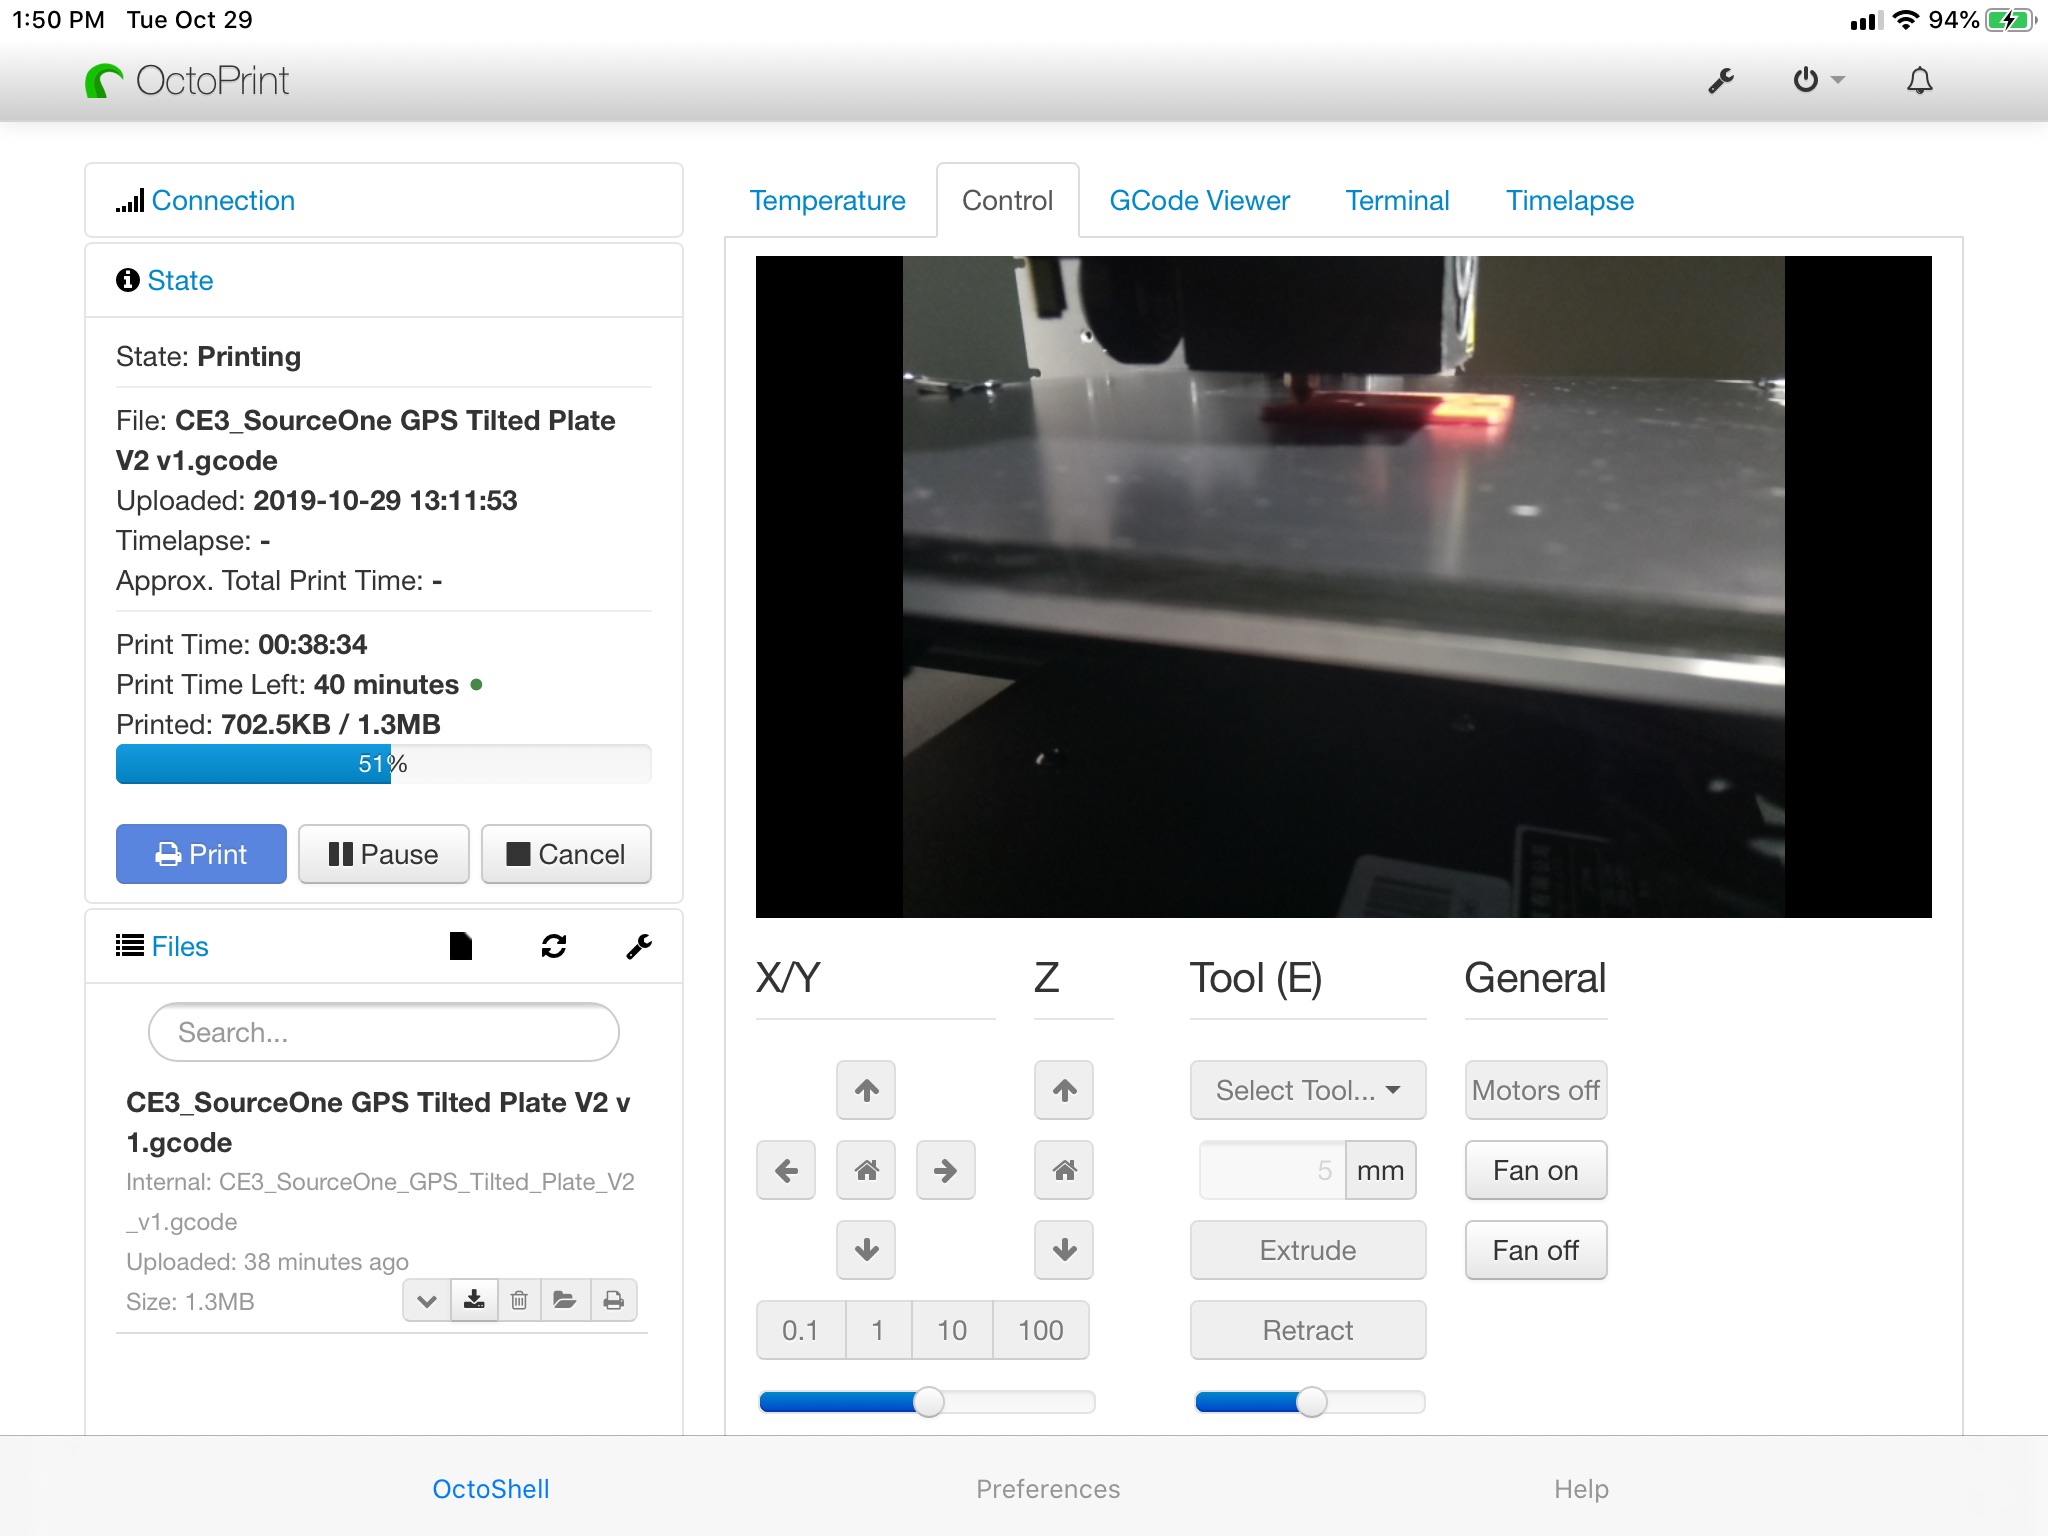
Task: Switch to the GCode Viewer tab
Action: (x=1198, y=200)
